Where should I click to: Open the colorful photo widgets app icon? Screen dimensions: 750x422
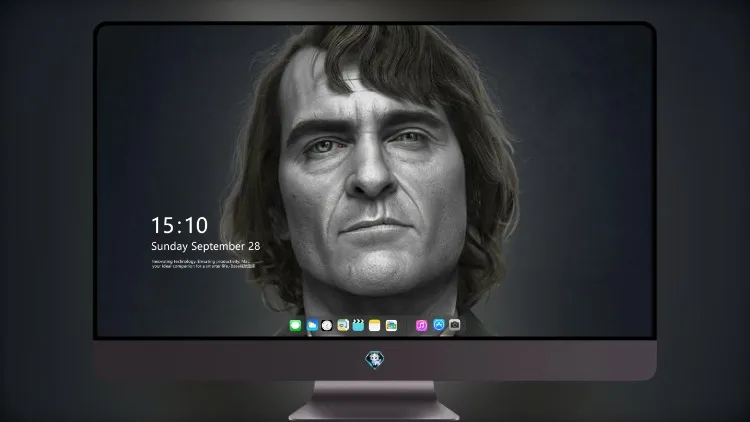[391, 325]
